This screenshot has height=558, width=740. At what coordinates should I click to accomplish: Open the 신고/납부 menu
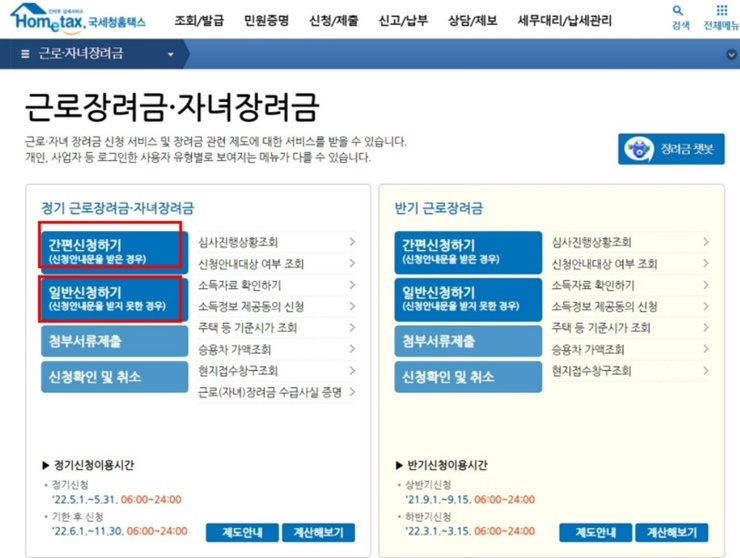point(403,20)
